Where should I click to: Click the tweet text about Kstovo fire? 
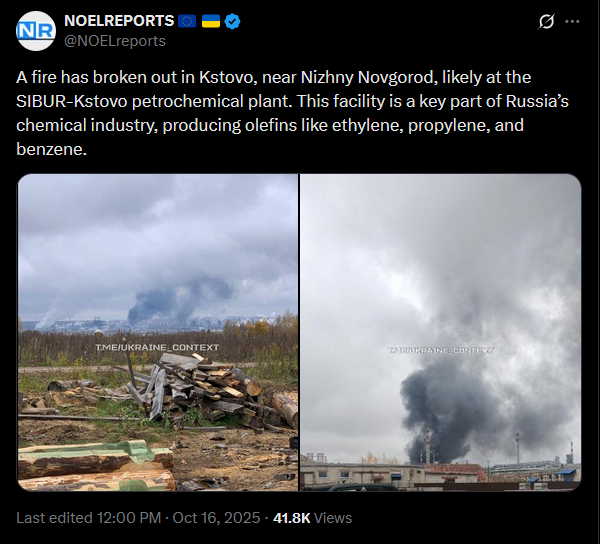click(292, 113)
